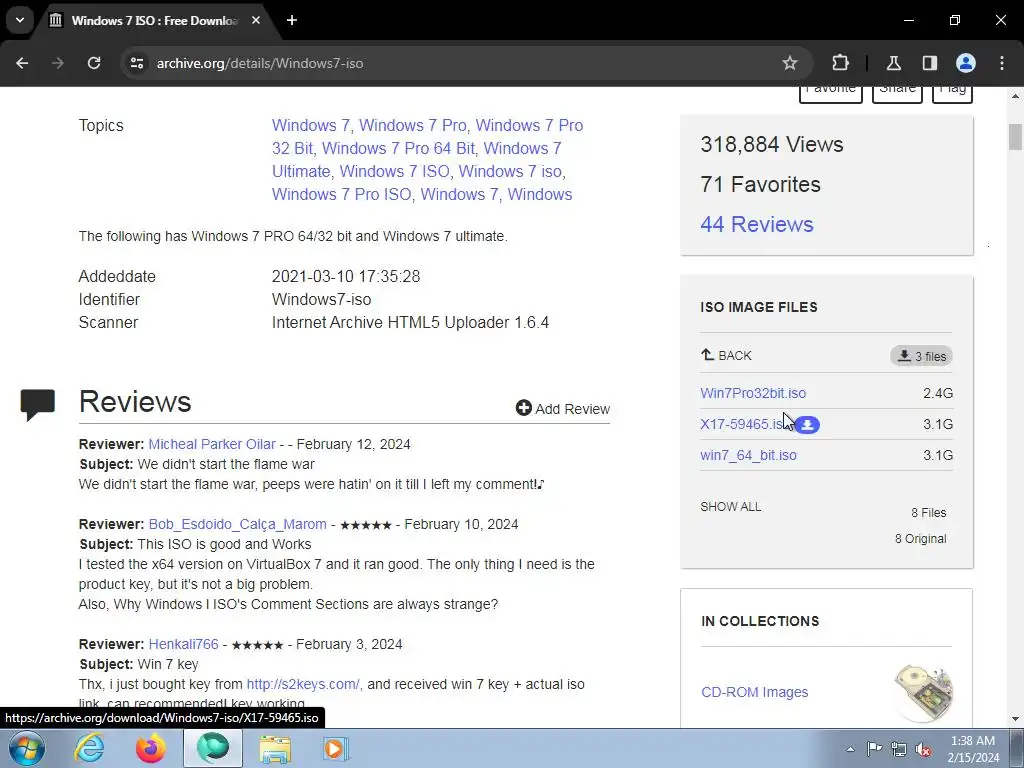Click the page vertical scrollbar thumb

(1015, 137)
